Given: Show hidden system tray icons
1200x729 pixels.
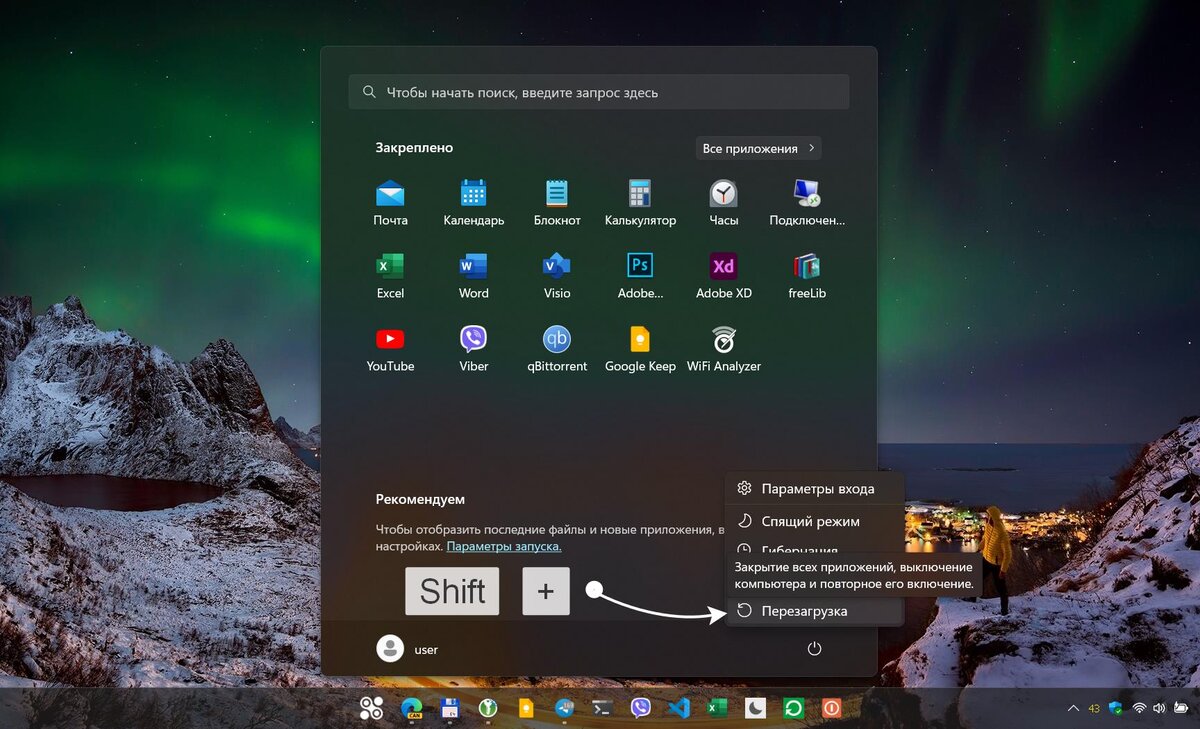Looking at the screenshot, I should [1073, 708].
